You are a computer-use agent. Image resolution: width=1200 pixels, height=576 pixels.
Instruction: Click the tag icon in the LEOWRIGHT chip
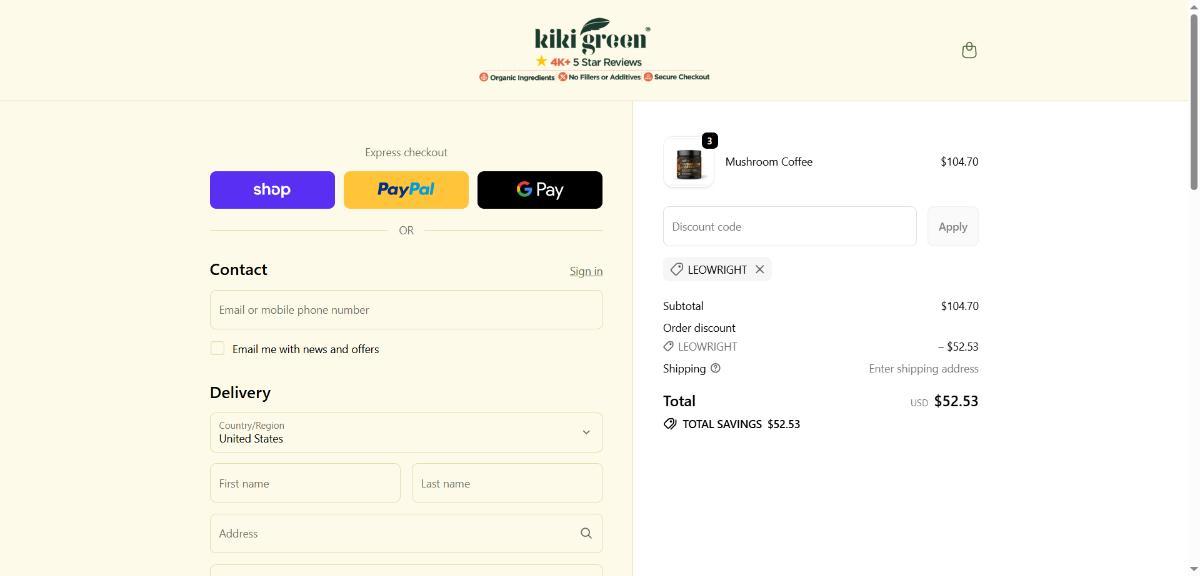[x=677, y=269]
